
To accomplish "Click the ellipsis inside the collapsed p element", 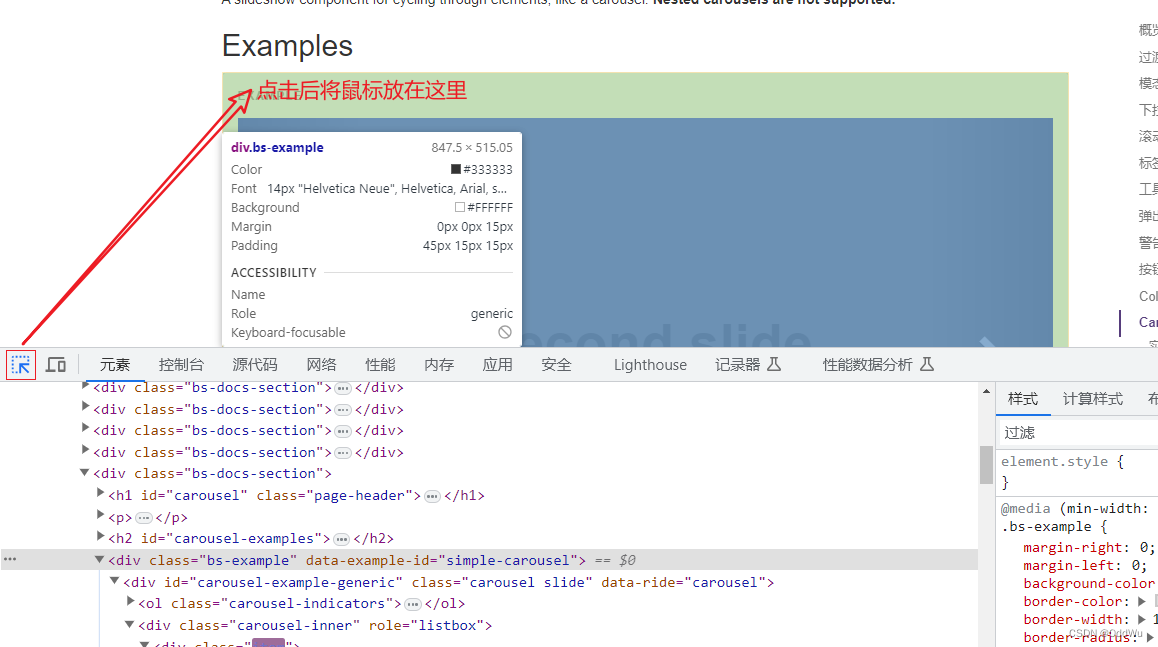I will click(x=143, y=516).
